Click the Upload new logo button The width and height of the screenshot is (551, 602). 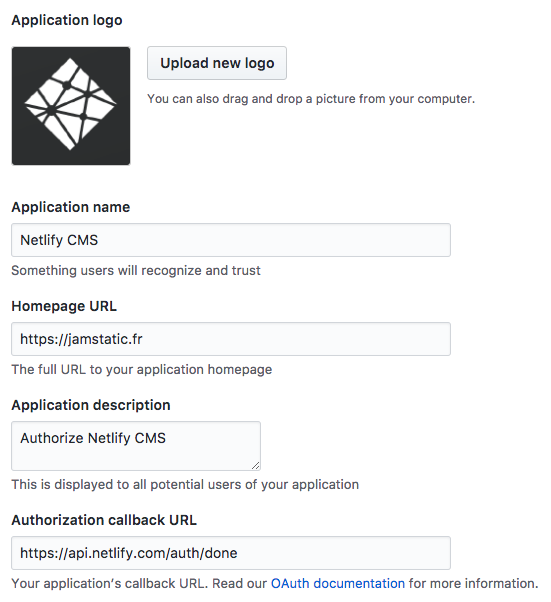tap(217, 63)
